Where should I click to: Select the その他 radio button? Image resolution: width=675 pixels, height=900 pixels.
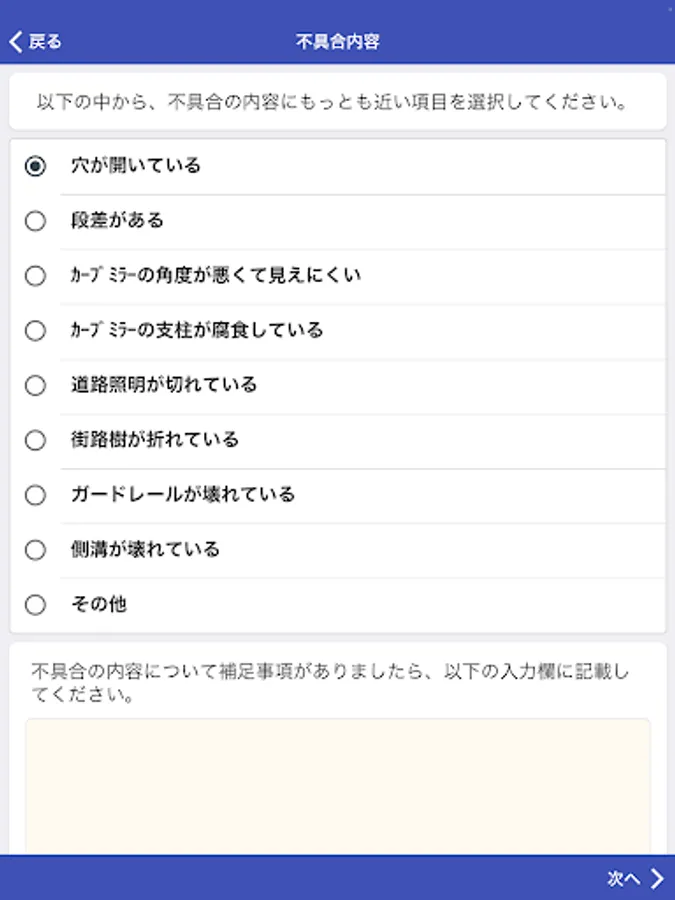pyautogui.click(x=36, y=605)
